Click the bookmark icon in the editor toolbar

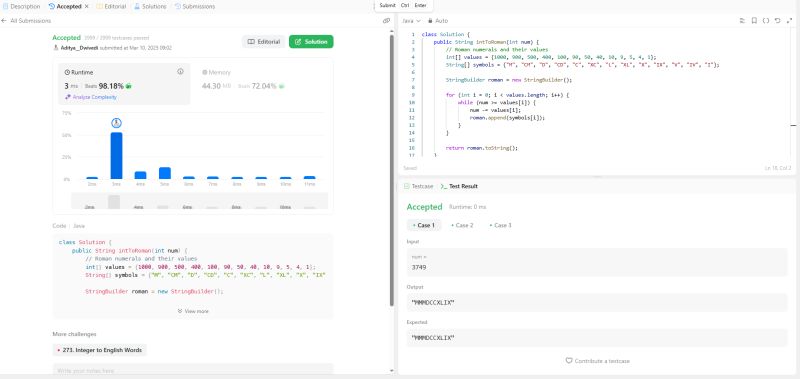754,21
